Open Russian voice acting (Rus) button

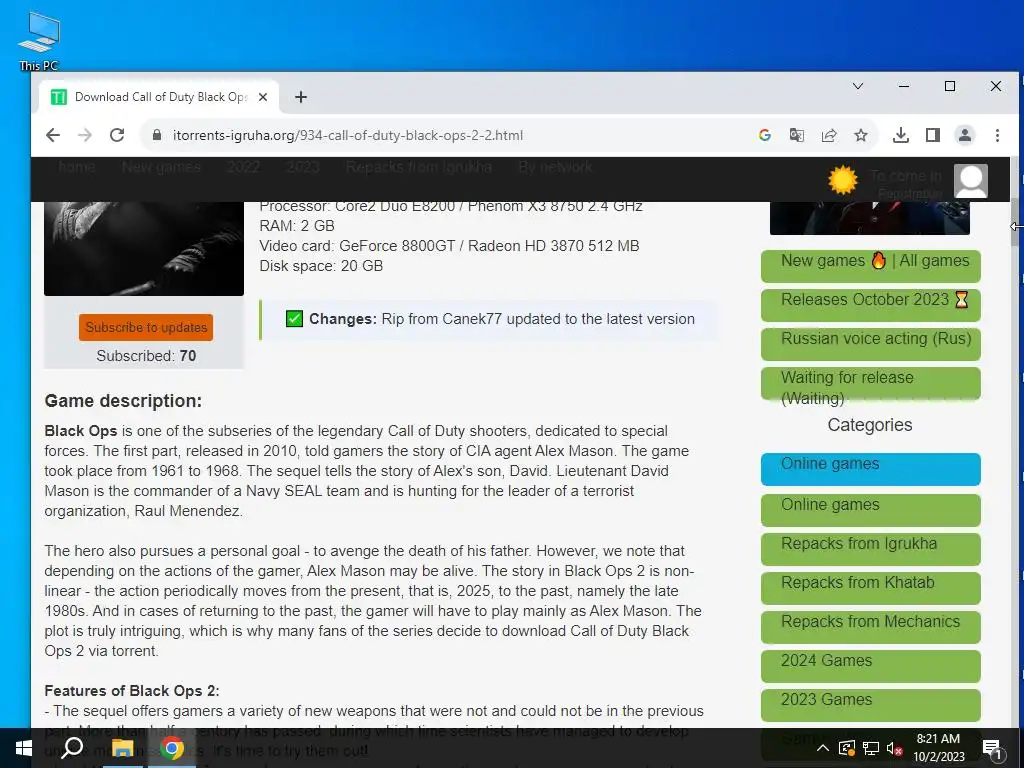click(x=871, y=344)
